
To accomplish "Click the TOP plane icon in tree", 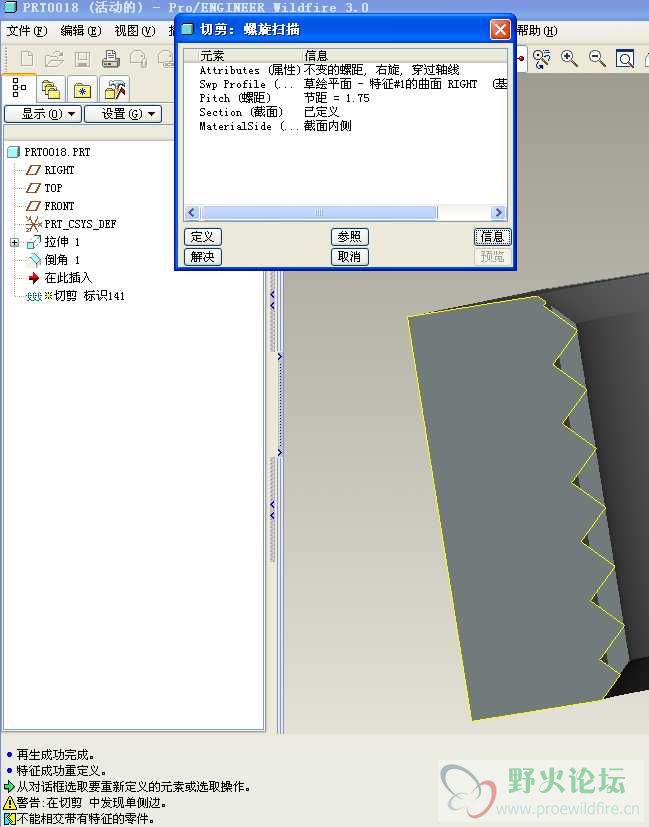I will click(33, 188).
